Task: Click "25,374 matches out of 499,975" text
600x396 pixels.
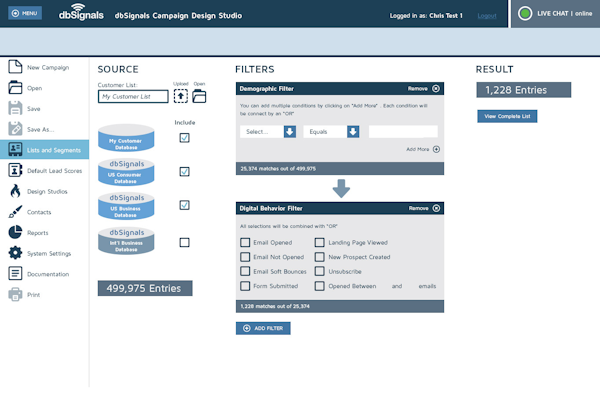Action: [x=278, y=169]
